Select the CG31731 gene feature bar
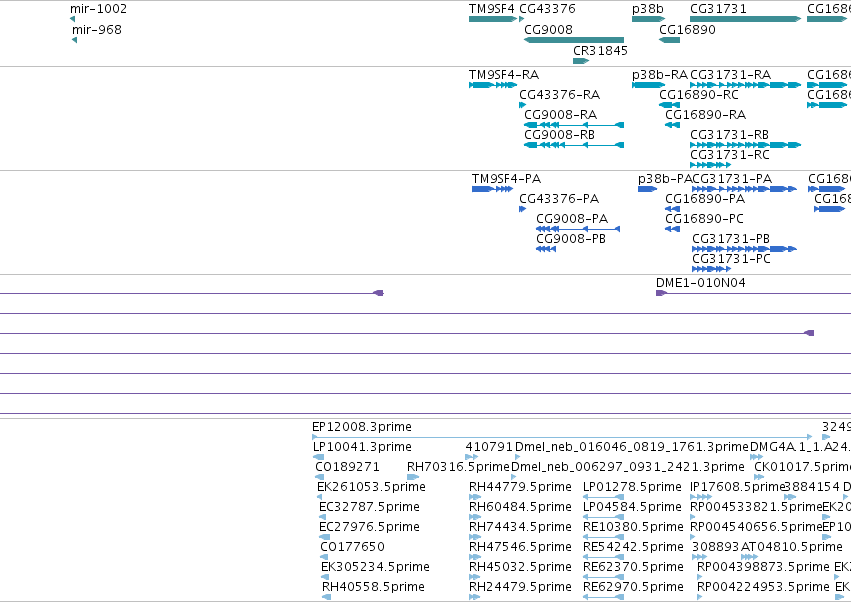The width and height of the screenshot is (851, 602). pos(745,19)
